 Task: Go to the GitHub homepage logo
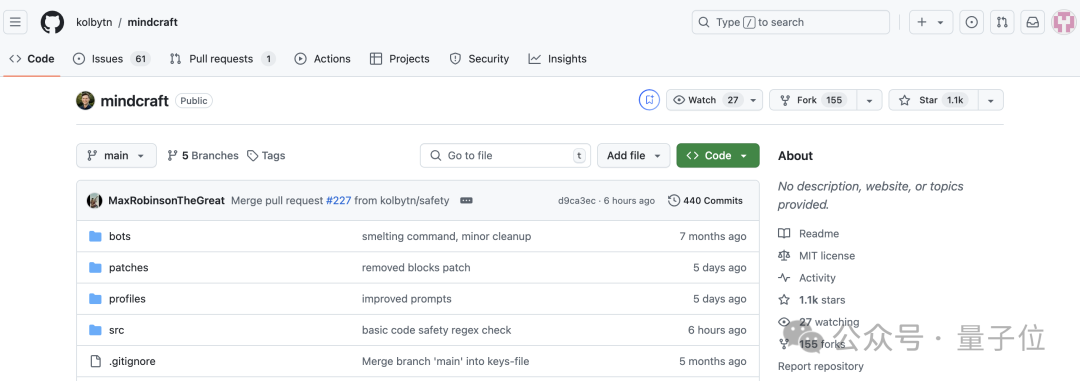tap(52, 22)
